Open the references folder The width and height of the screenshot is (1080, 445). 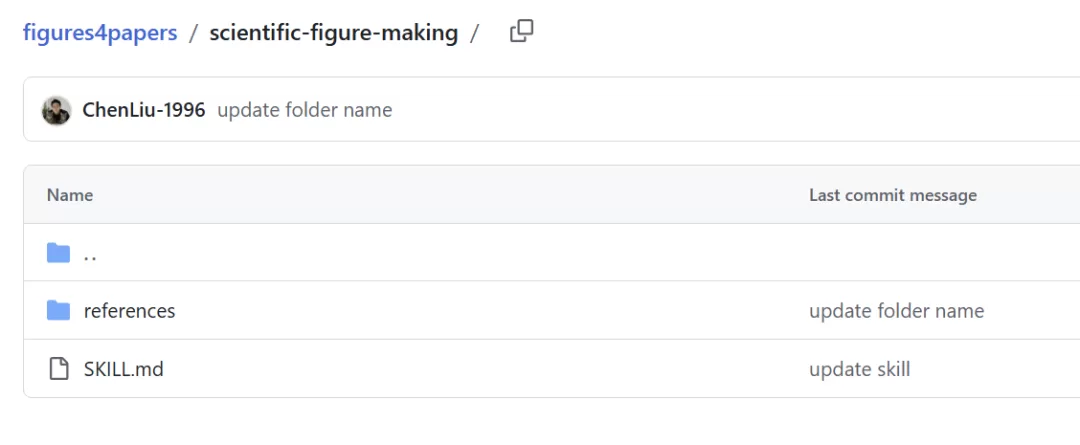coord(129,311)
